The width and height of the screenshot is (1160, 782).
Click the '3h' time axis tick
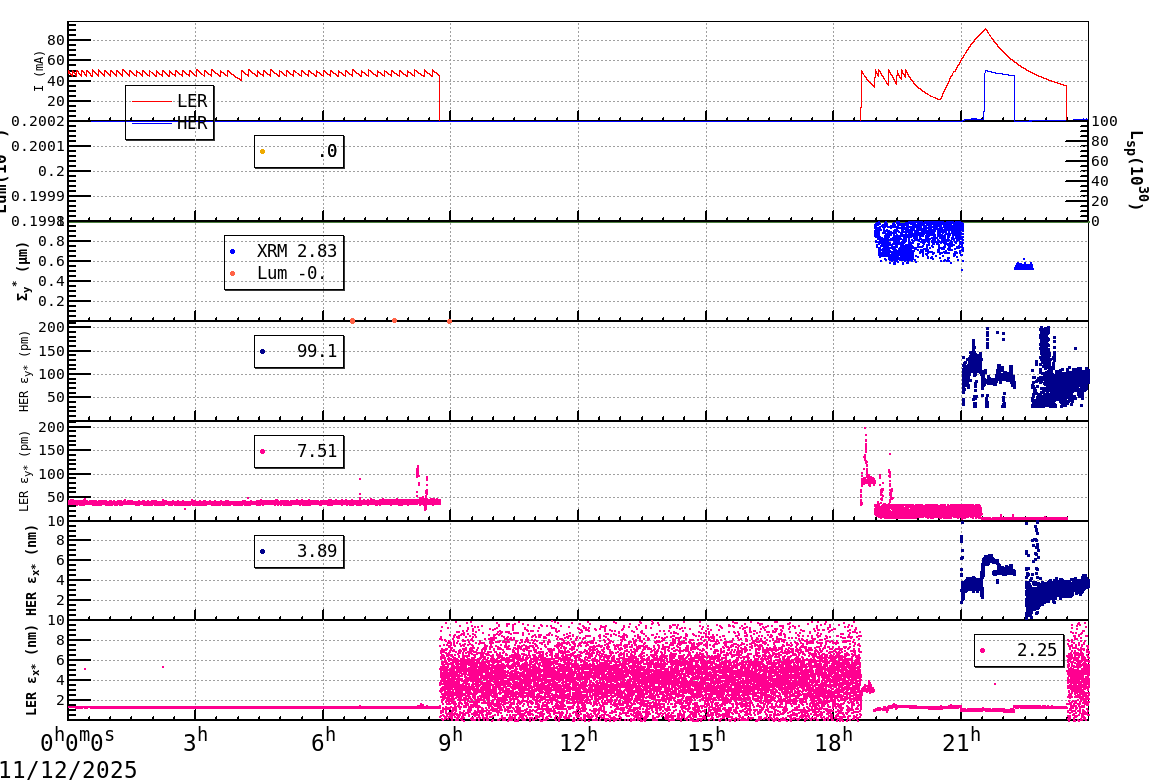tap(195, 741)
